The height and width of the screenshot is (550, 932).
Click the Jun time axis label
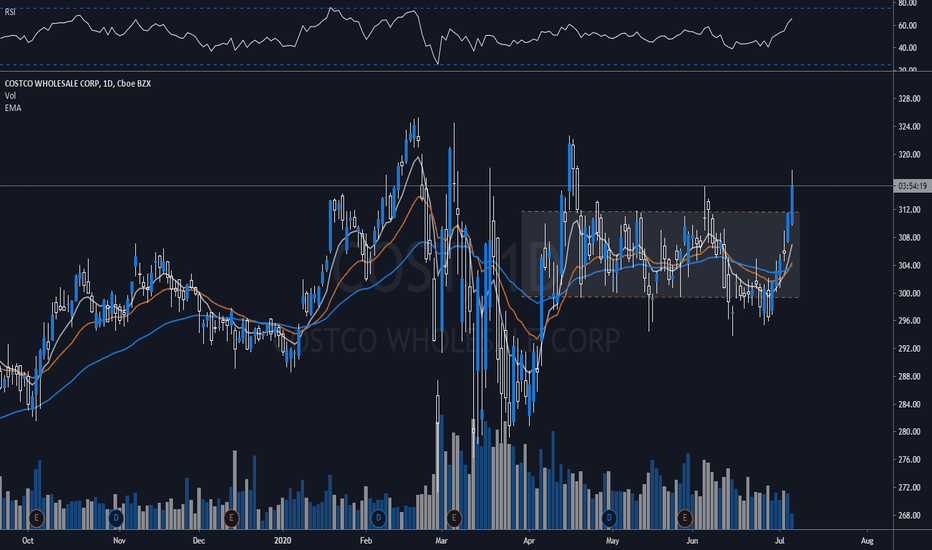coord(691,541)
